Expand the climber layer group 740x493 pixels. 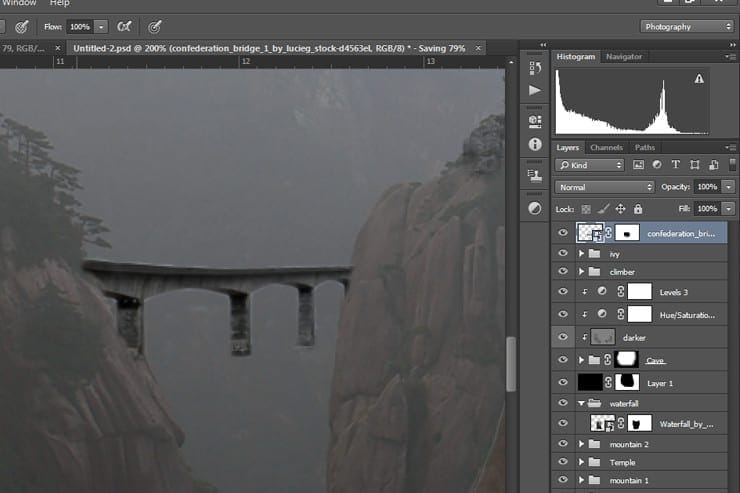582,272
